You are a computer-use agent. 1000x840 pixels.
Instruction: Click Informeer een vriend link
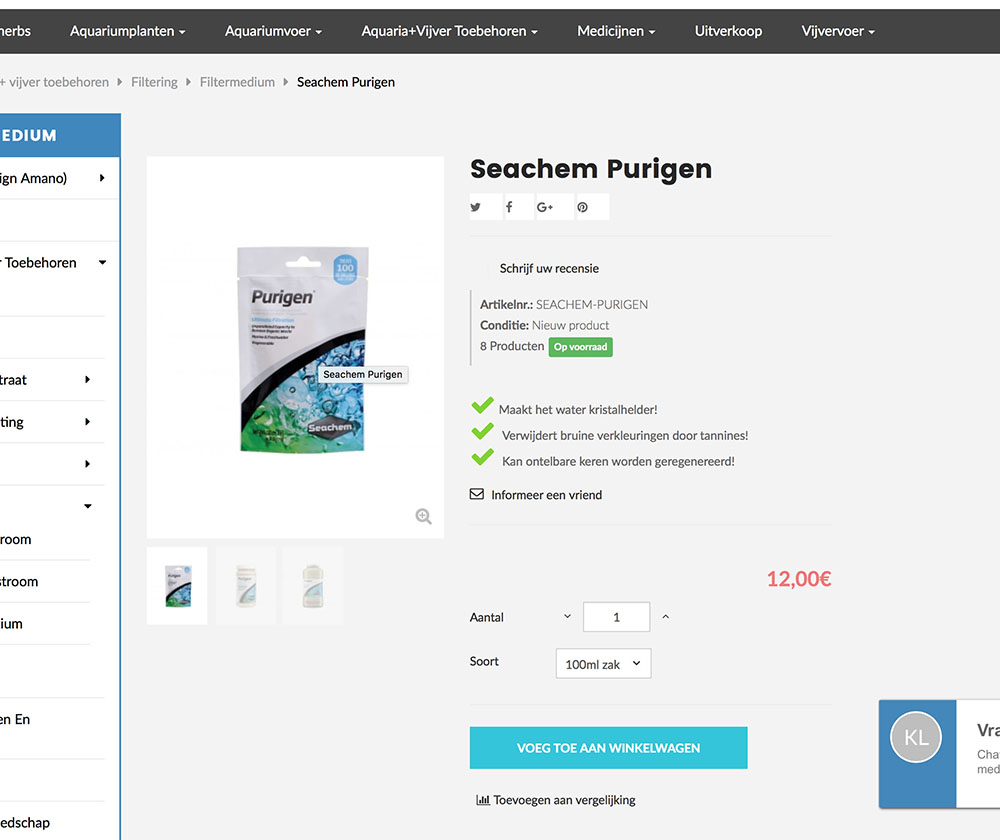(547, 495)
